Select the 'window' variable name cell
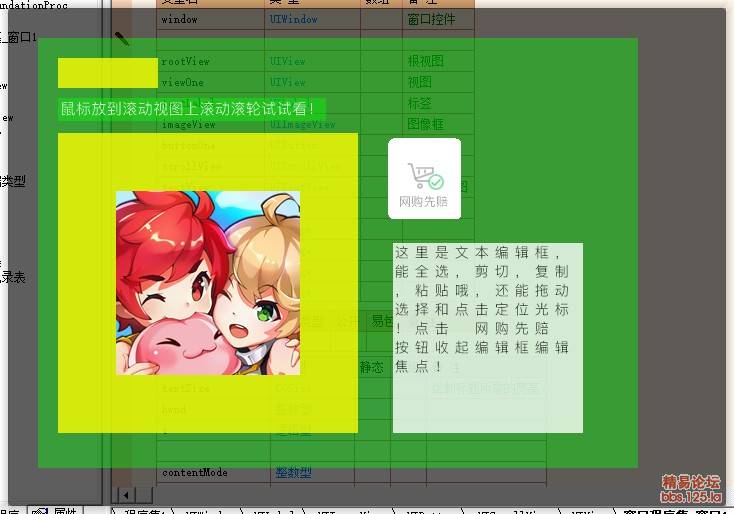Viewport: 734px width, 514px height. (x=211, y=20)
